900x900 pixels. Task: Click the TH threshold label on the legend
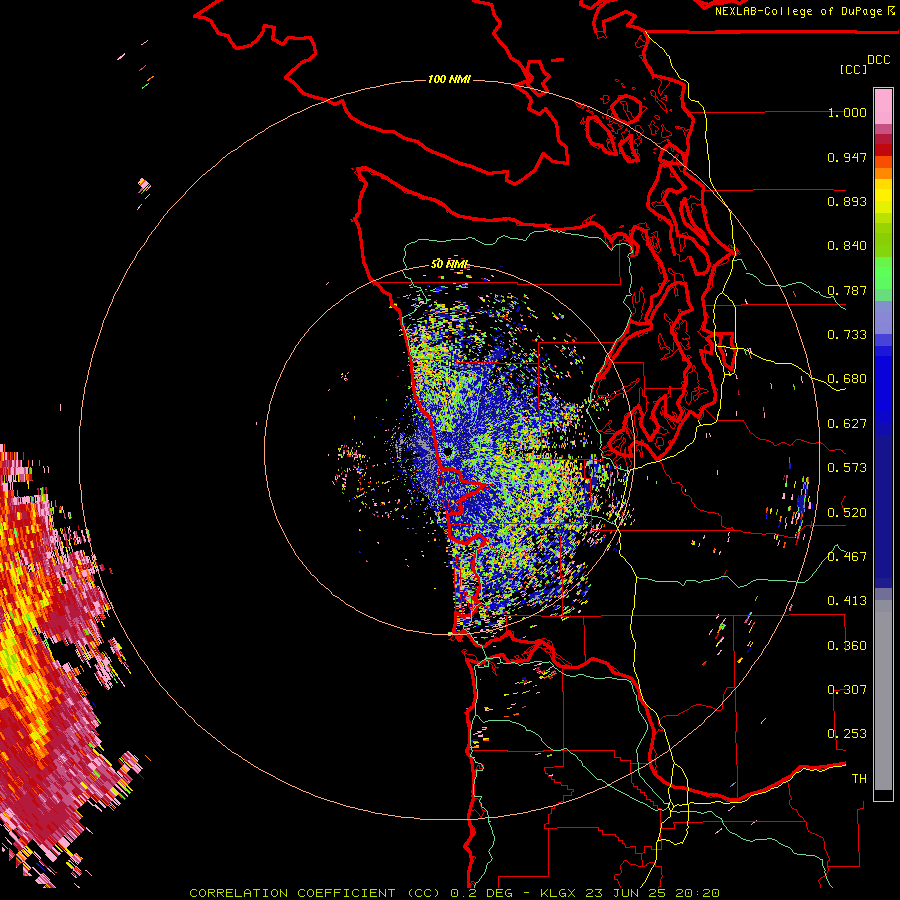point(859,778)
